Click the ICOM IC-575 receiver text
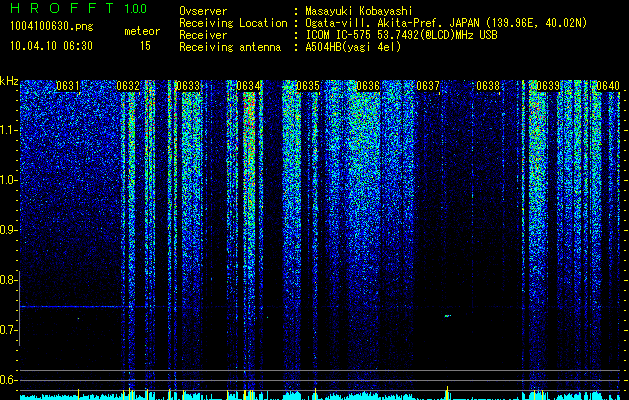Screen dimensions: 629x400 tap(401, 35)
